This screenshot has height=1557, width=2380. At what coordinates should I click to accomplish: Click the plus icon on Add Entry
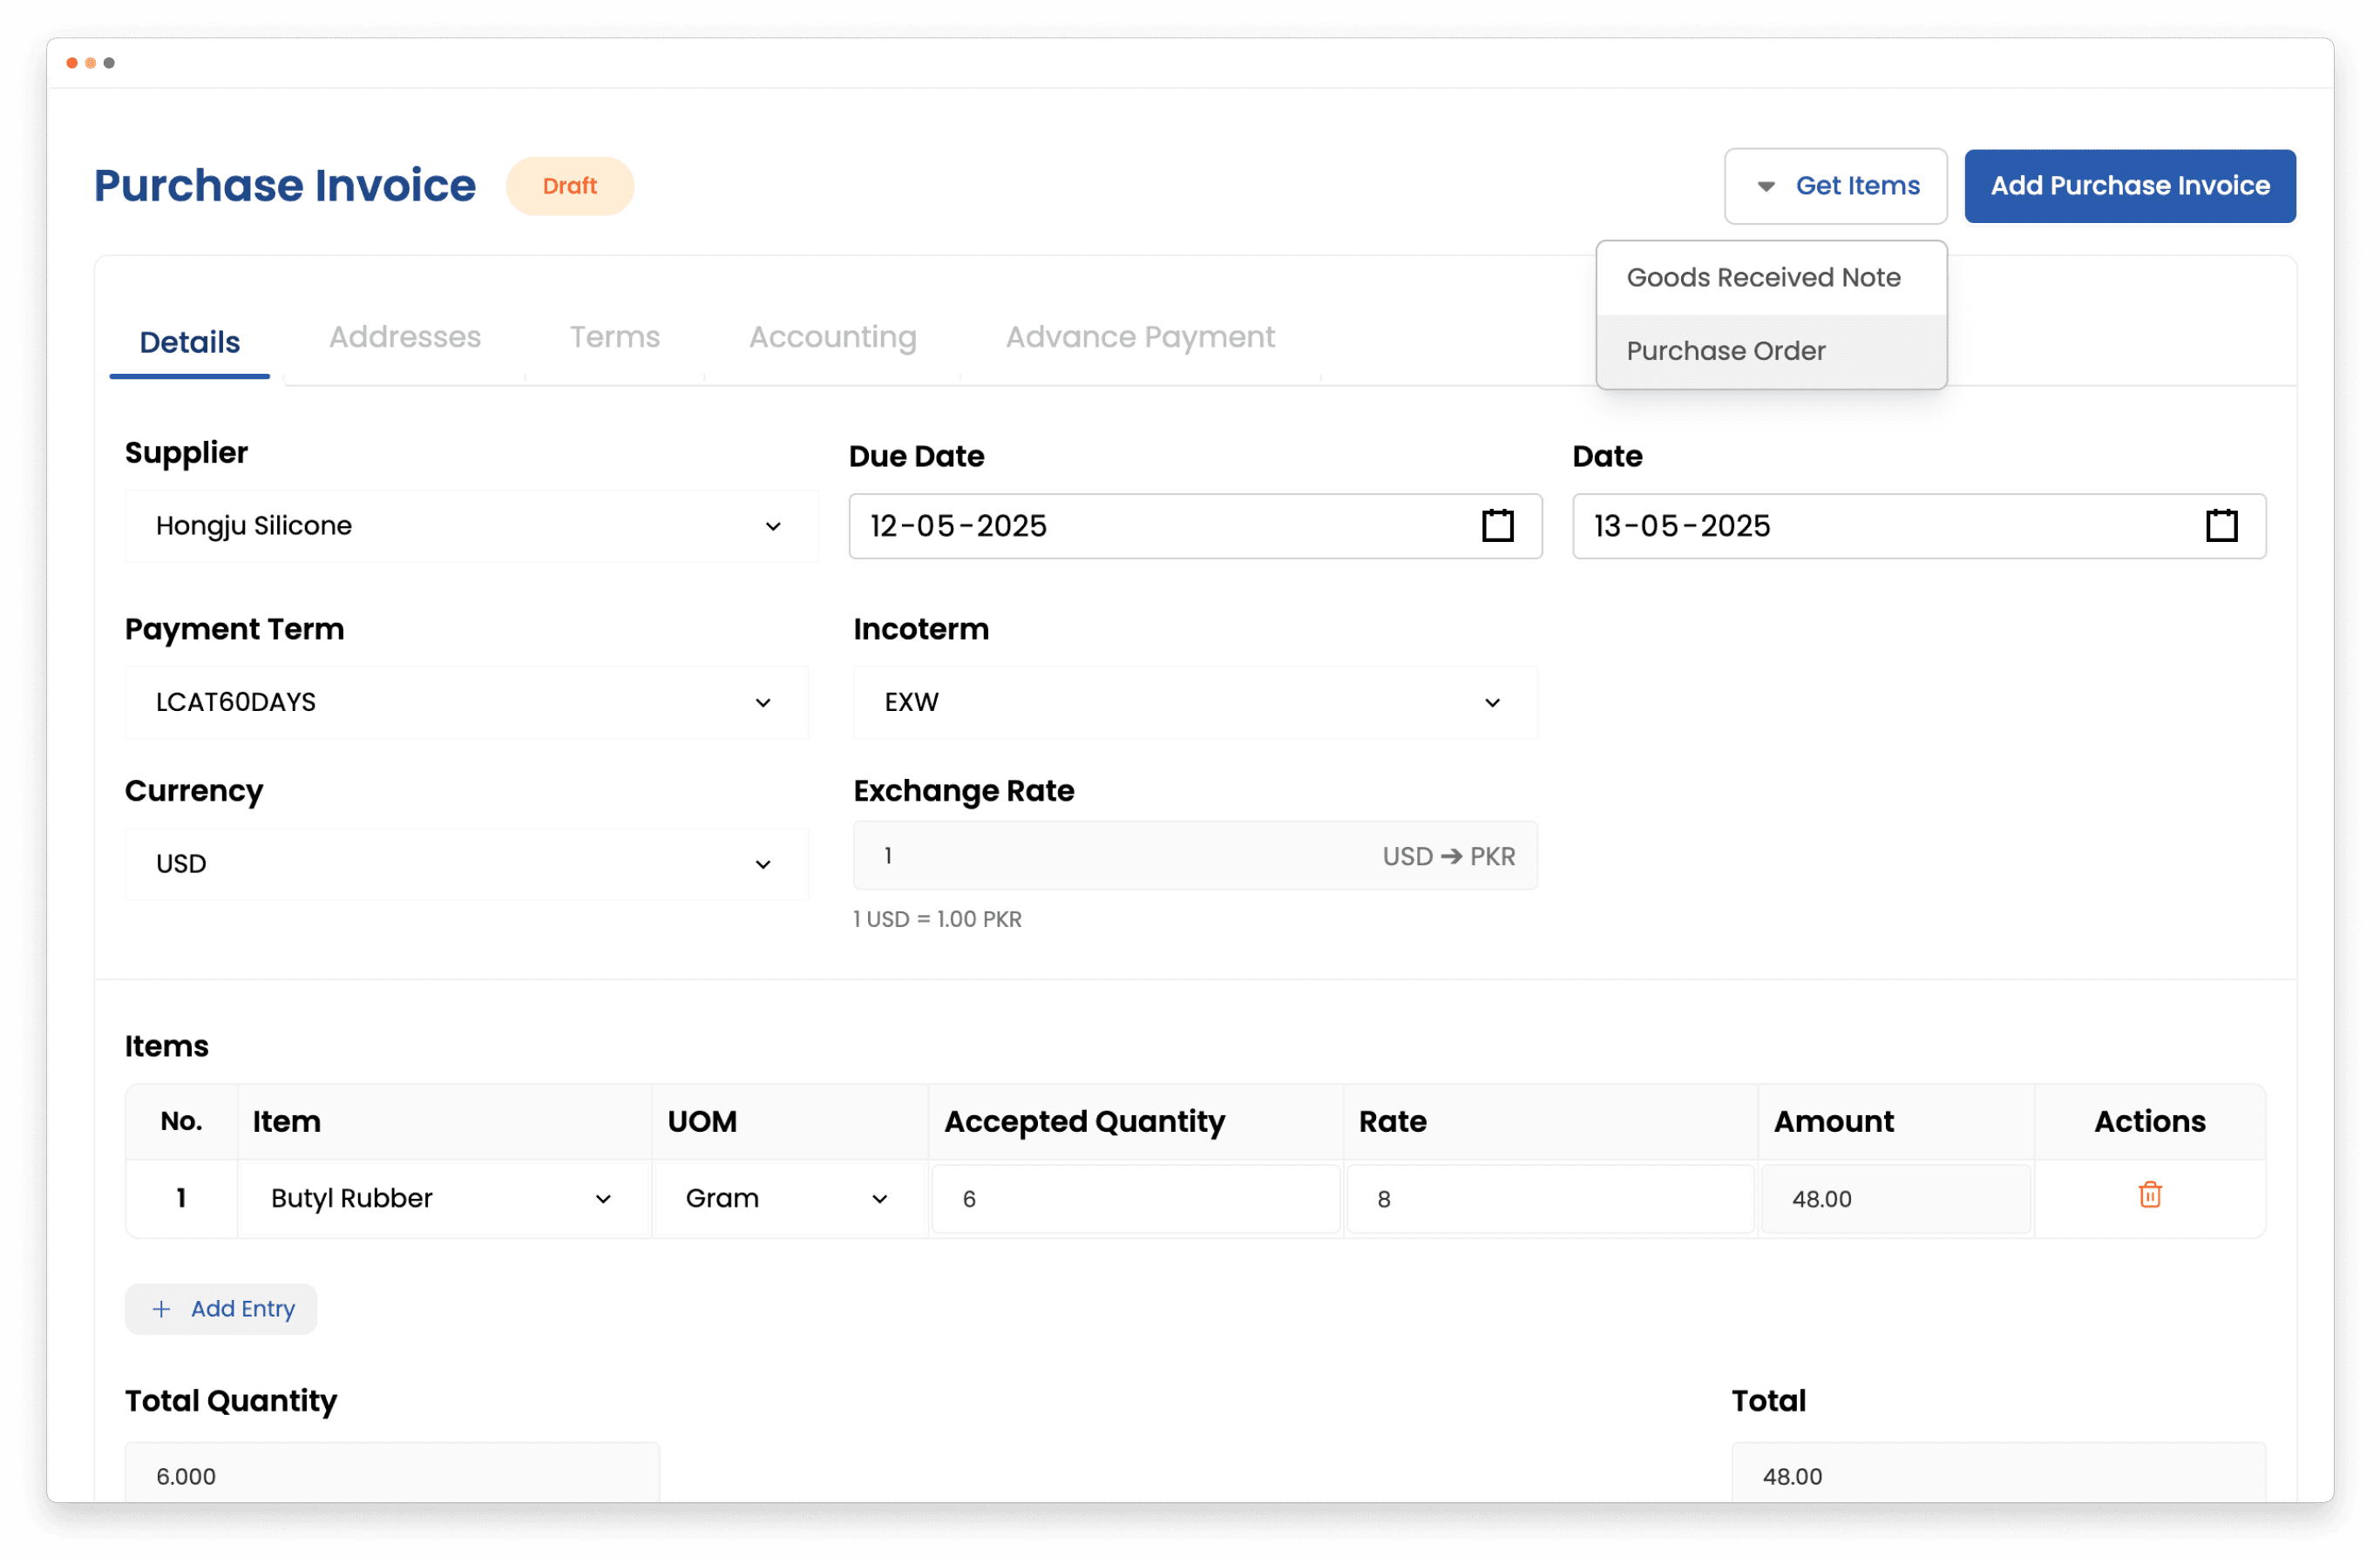[161, 1308]
